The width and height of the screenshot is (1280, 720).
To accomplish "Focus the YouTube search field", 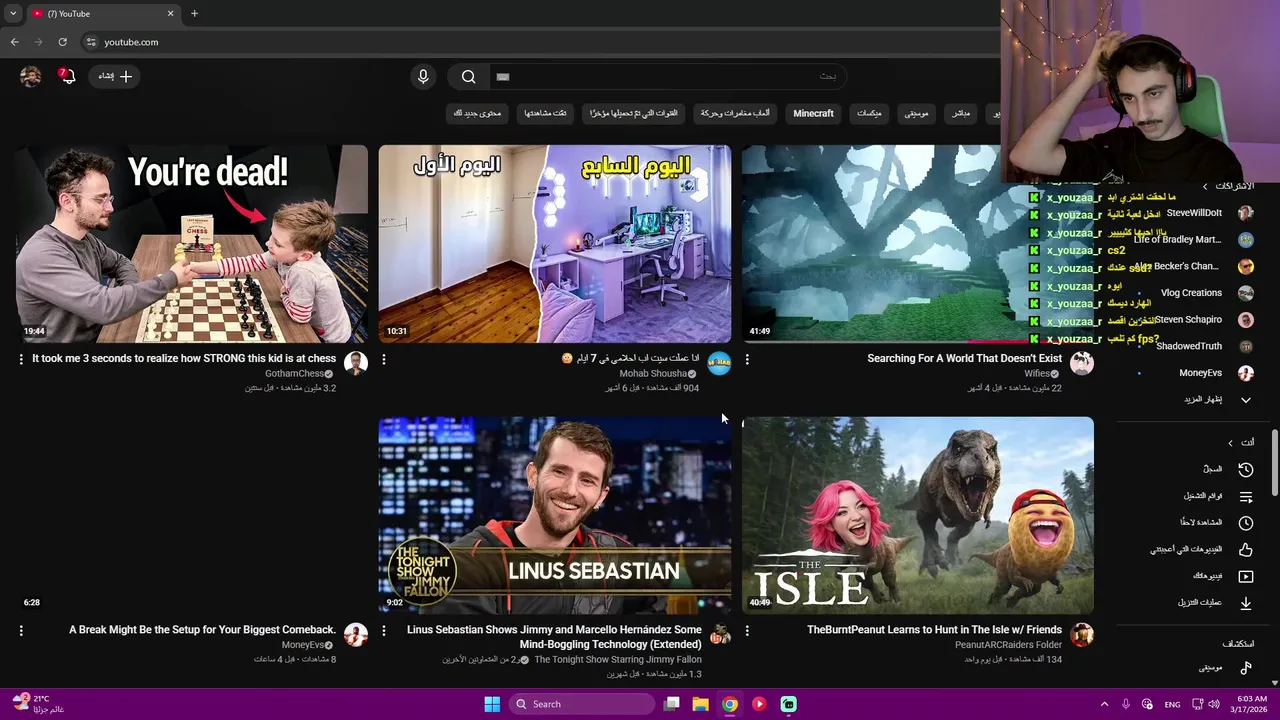I will 666,76.
